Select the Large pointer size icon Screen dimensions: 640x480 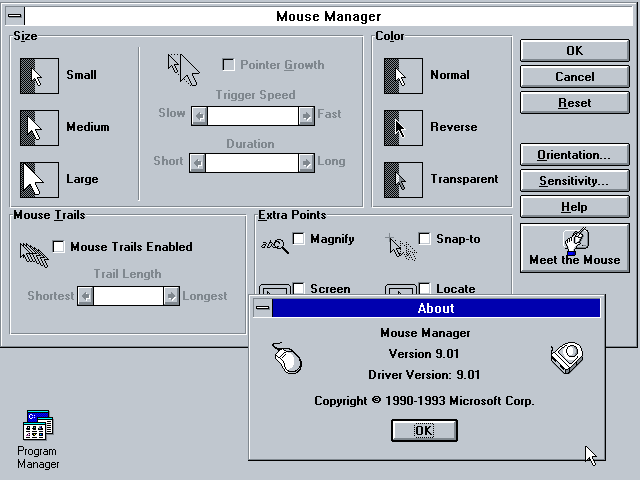(39, 180)
